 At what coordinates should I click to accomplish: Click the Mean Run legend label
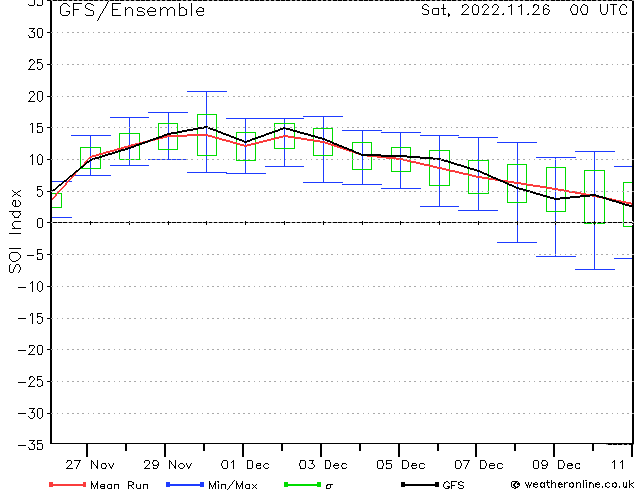[119, 485]
